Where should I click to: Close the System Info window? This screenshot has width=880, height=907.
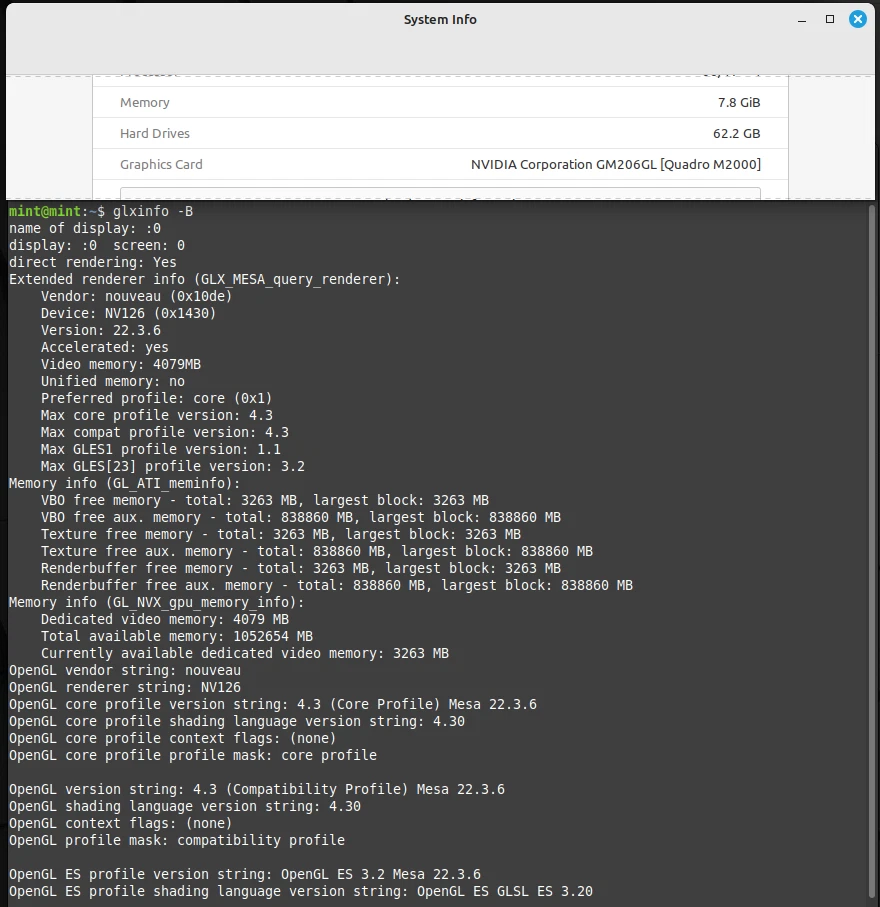click(858, 18)
